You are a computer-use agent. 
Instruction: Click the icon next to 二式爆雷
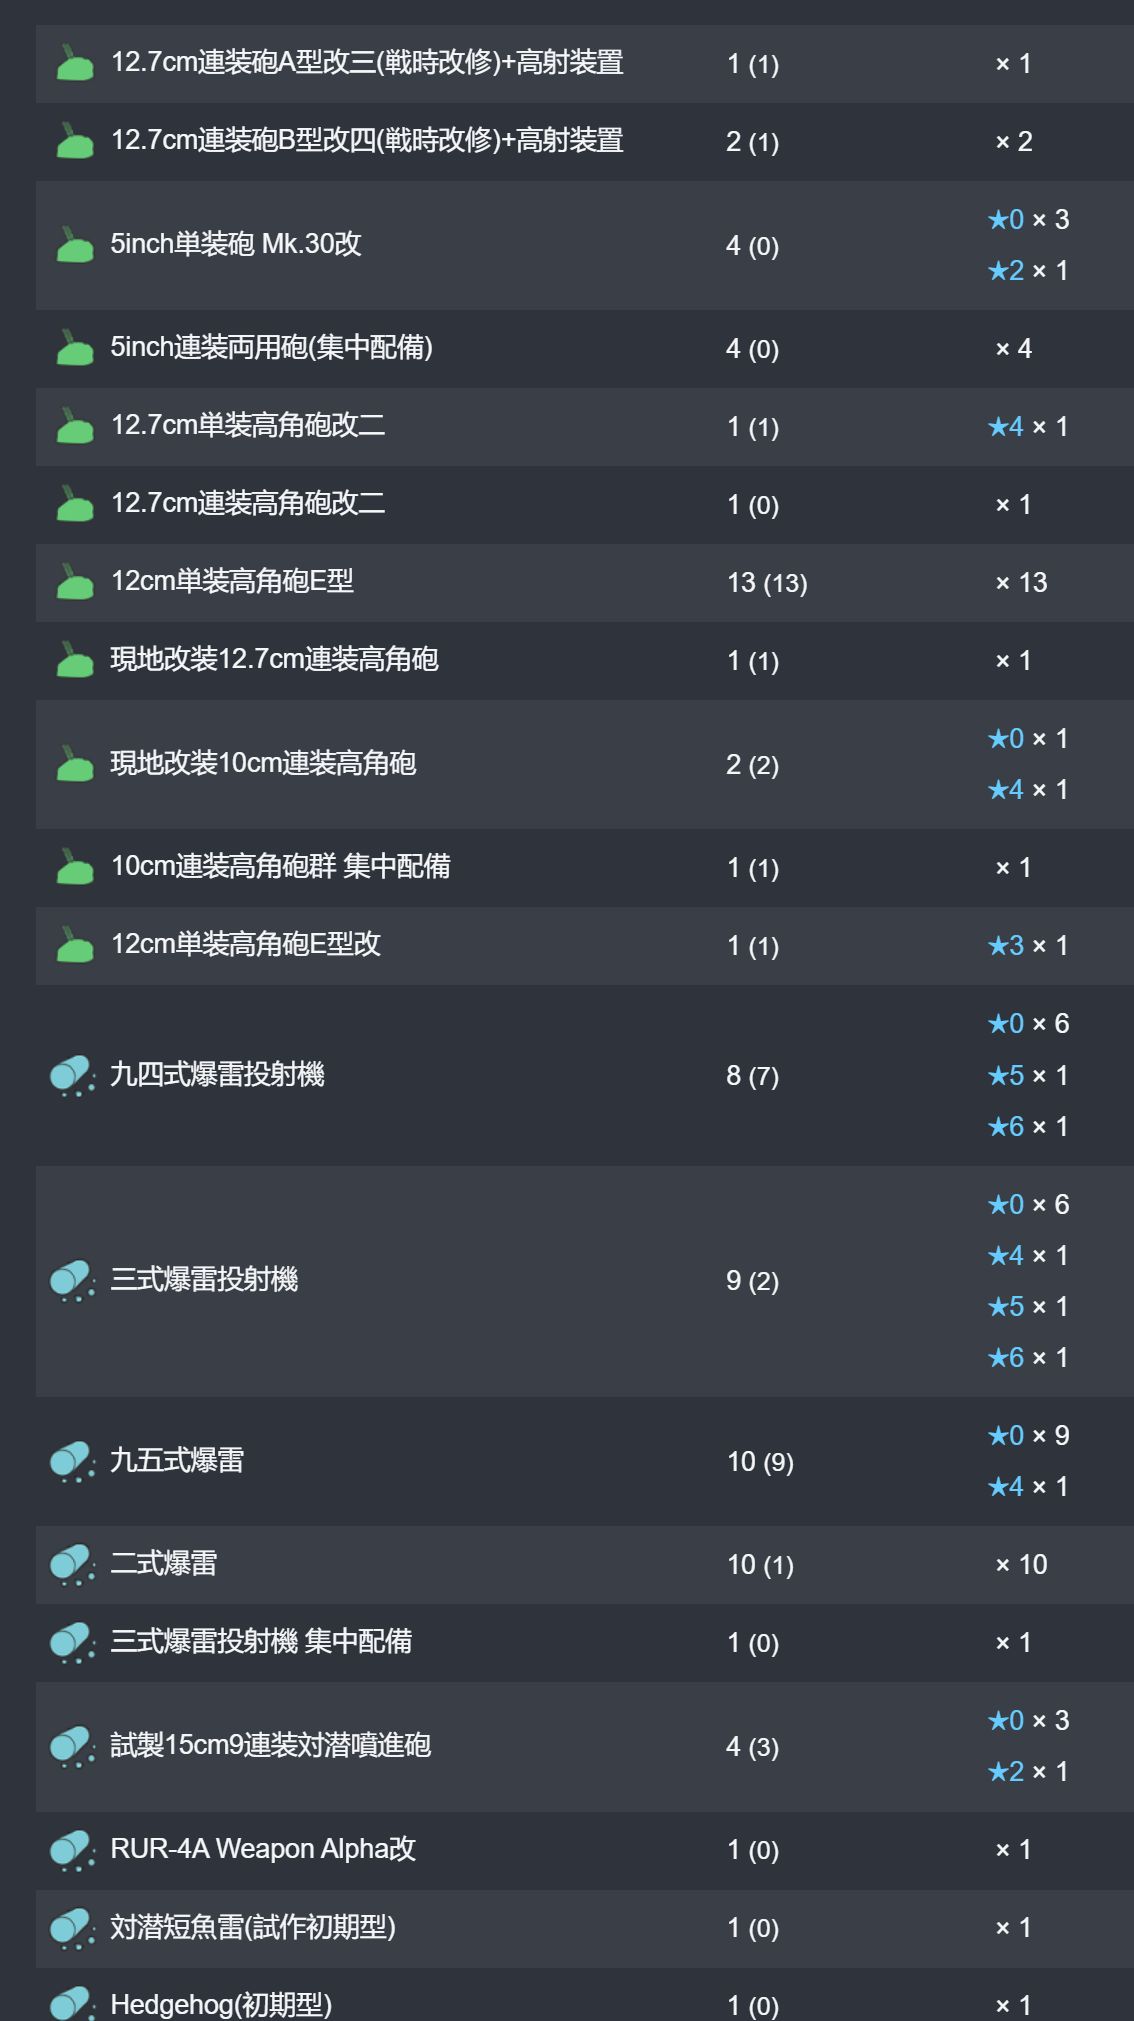pos(72,1565)
